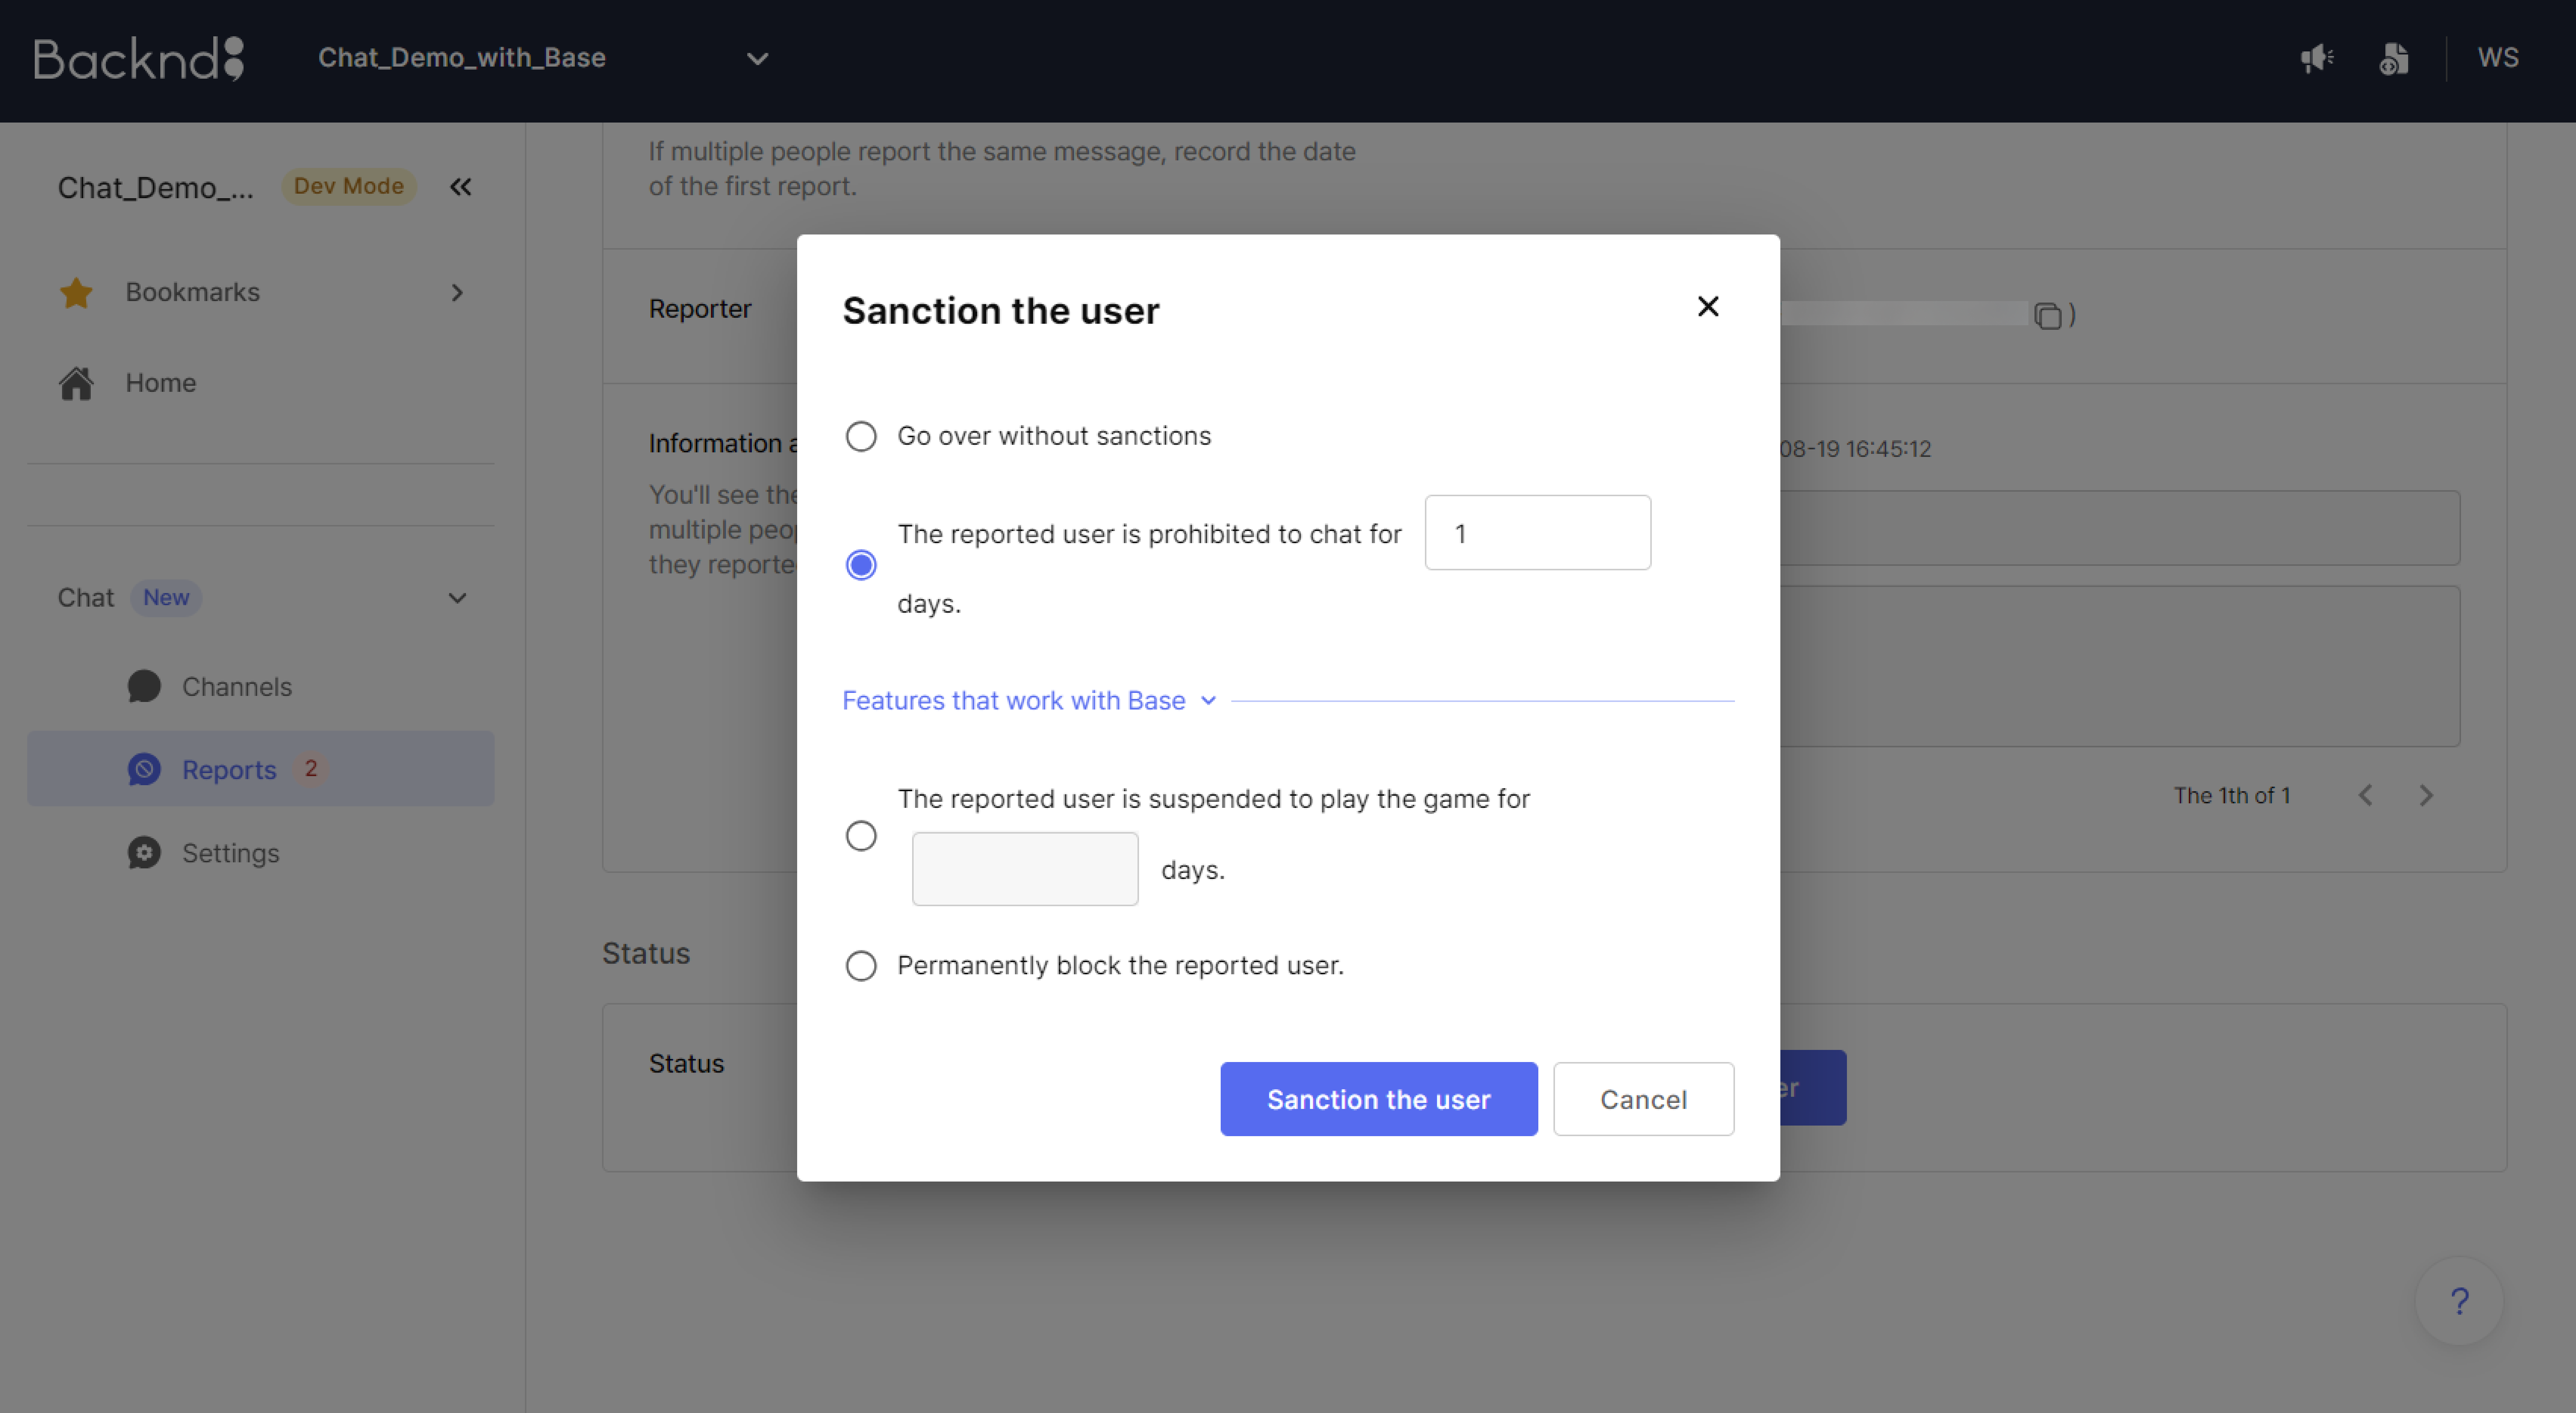The height and width of the screenshot is (1413, 2576).
Task: Click the Channels speech bubble icon
Action: click(x=144, y=686)
